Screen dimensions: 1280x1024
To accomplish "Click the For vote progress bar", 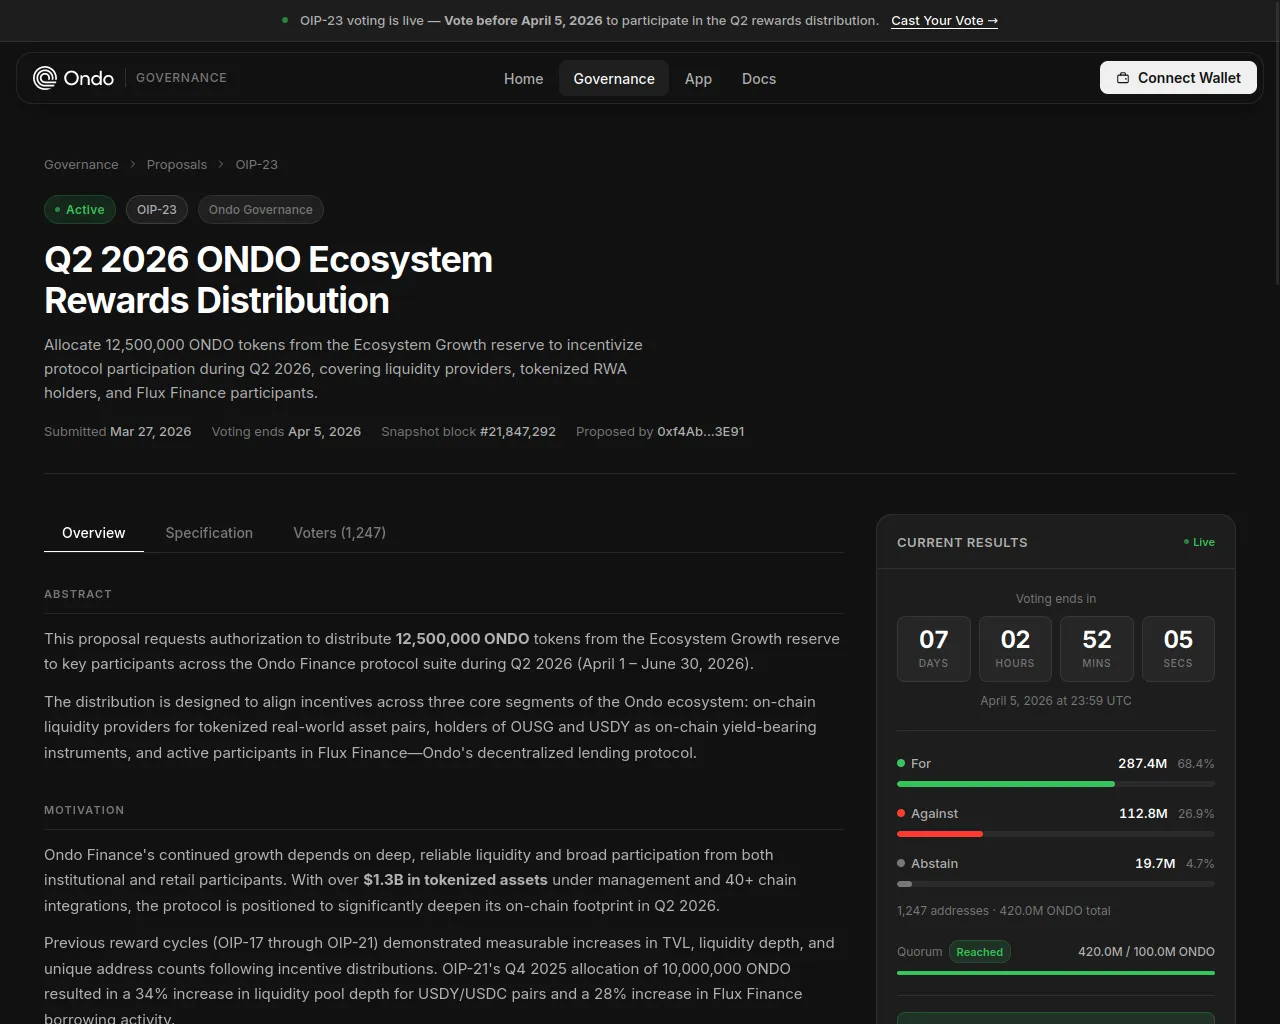I will tap(1055, 784).
